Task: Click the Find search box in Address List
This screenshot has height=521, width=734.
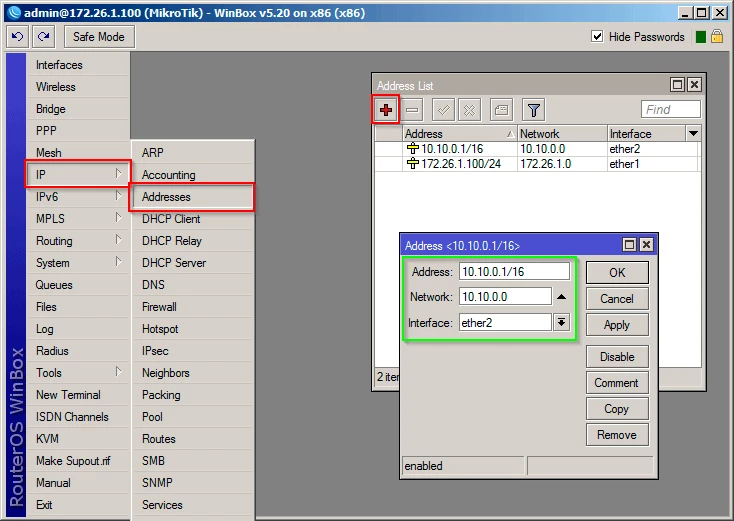Action: tap(671, 109)
